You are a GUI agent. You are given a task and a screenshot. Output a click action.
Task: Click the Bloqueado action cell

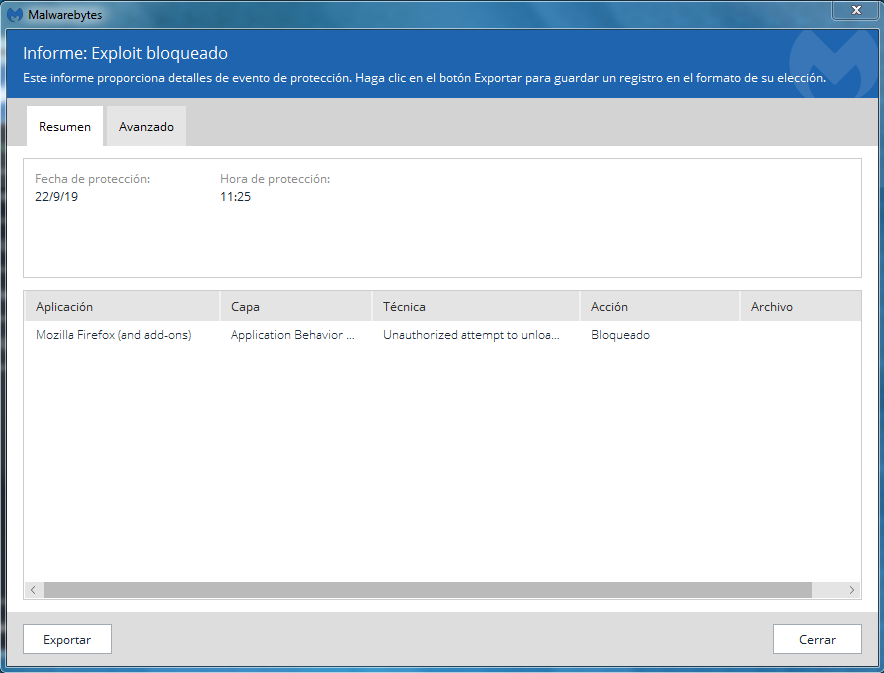pos(620,335)
